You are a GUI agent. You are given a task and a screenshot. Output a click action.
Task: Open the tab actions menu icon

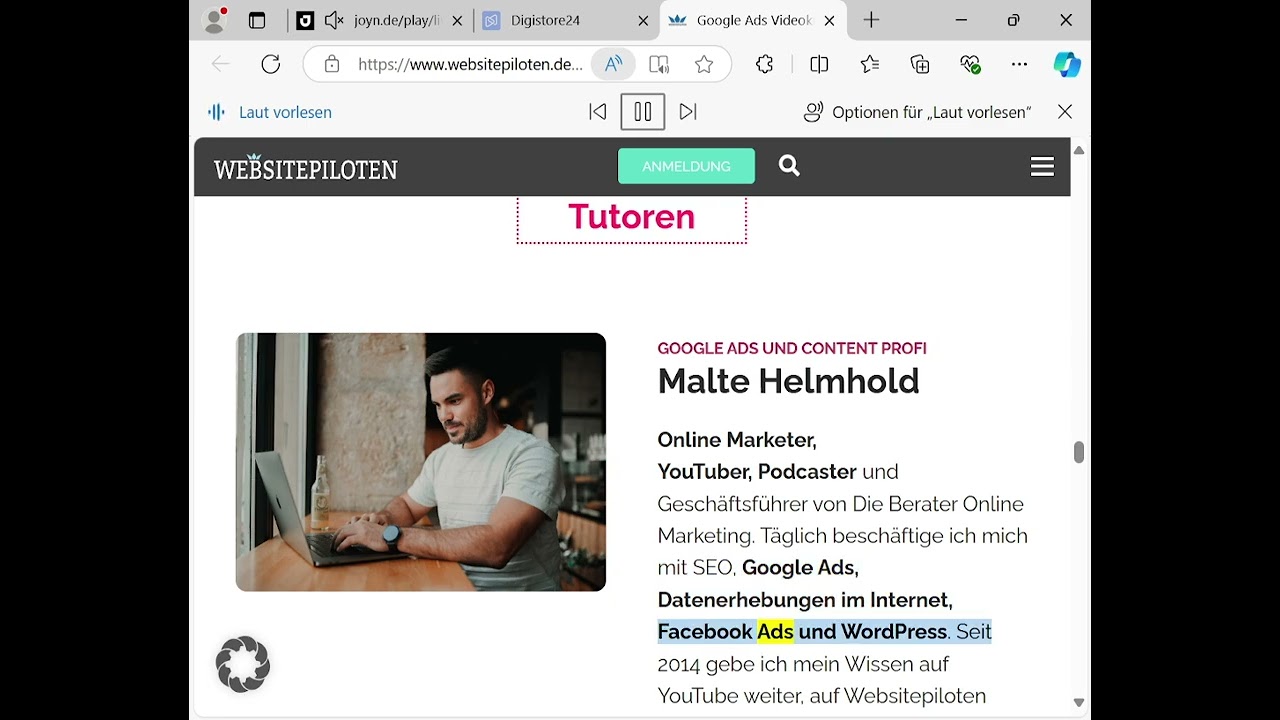257,20
